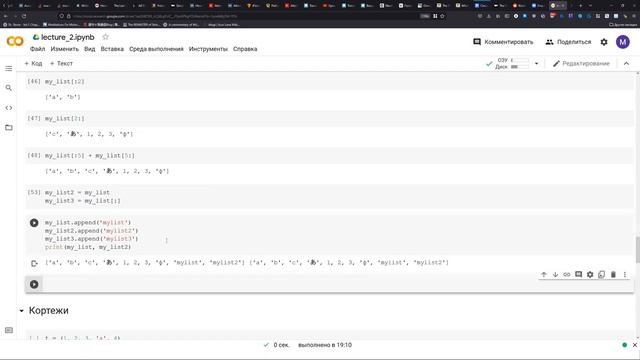Screen dimensions: 640x360
Task: Open the search and replace panel
Action: click(x=9, y=88)
